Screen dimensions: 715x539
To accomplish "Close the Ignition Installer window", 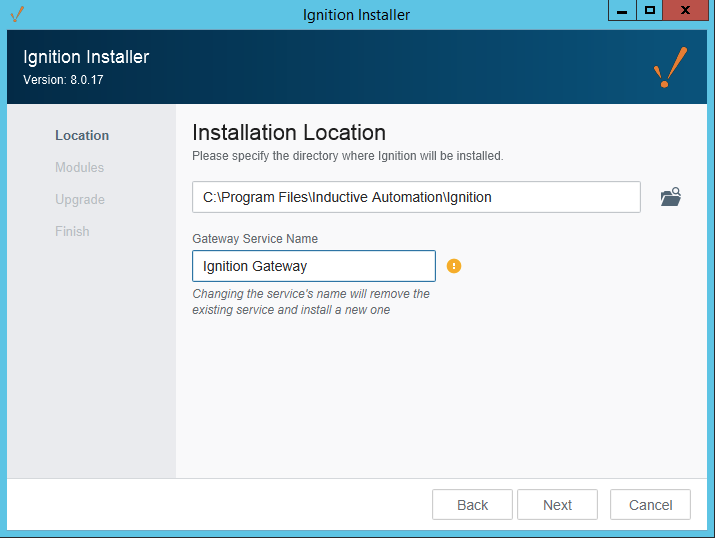I will [x=685, y=10].
